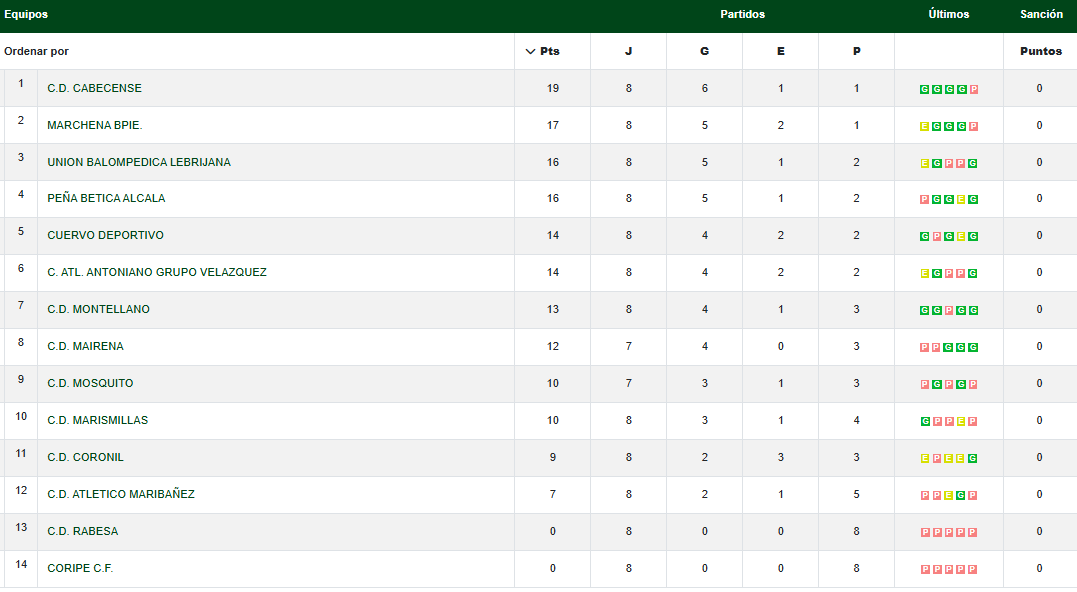This screenshot has height=592, width=1077.
Task: Open the C.D. Cabecense team link
Action: [x=94, y=88]
